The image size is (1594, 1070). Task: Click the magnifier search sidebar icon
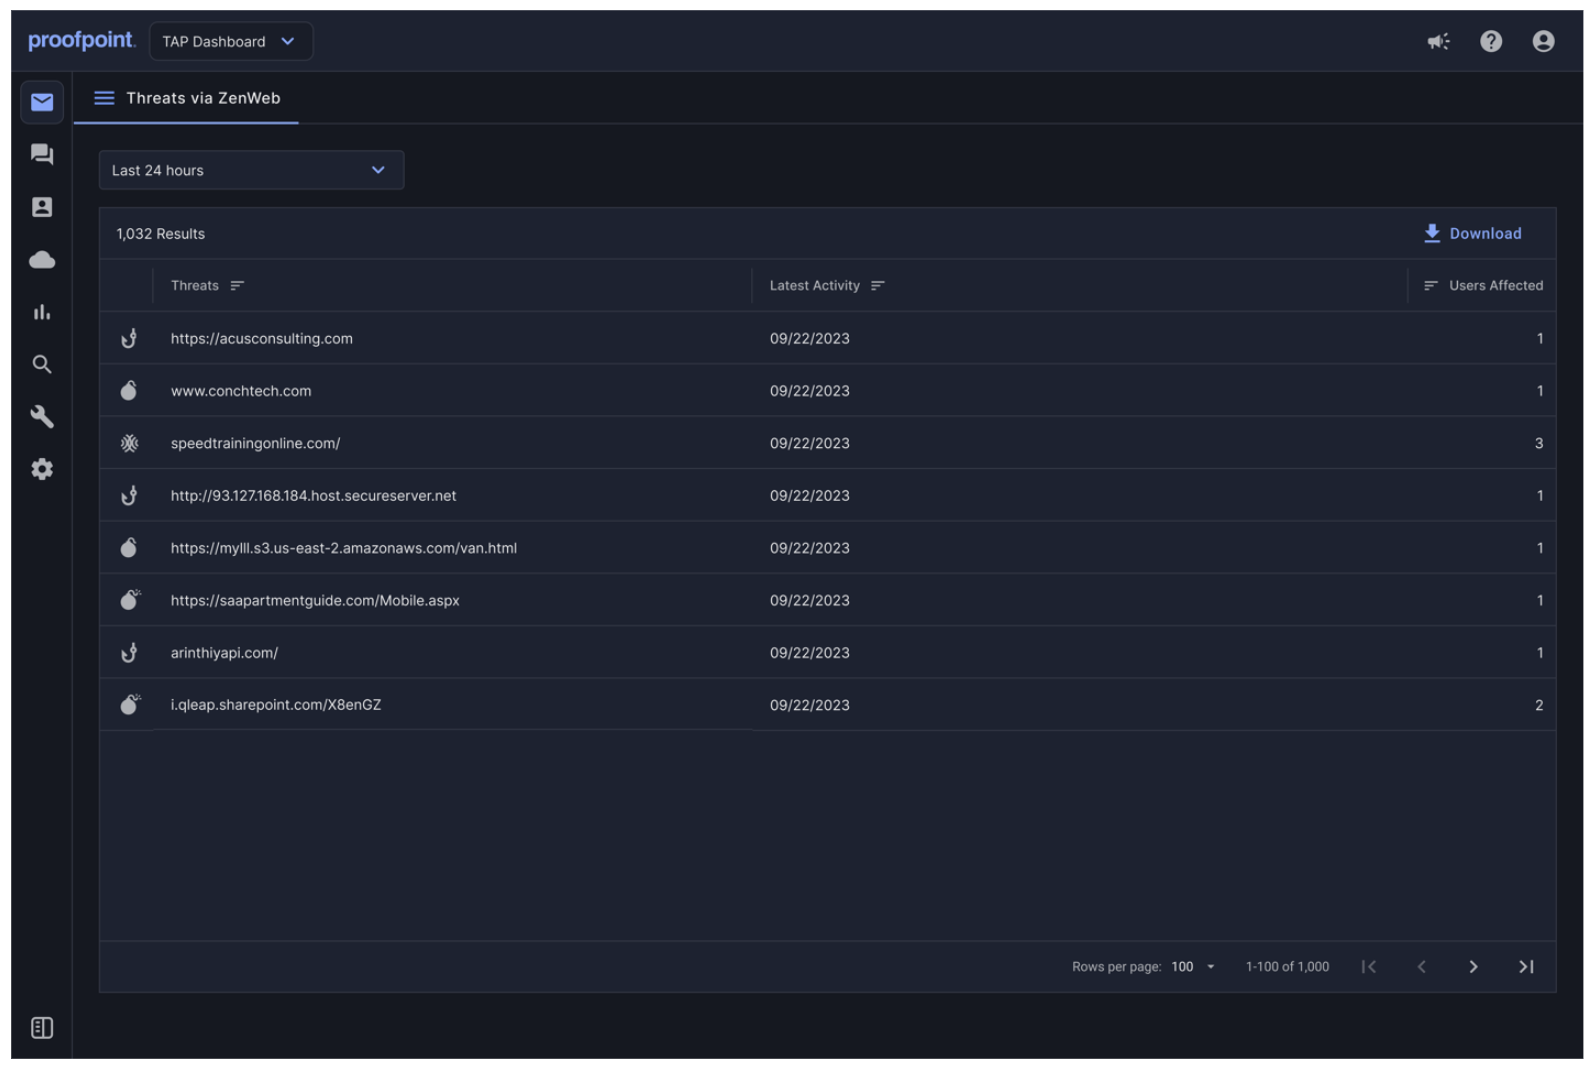point(42,365)
